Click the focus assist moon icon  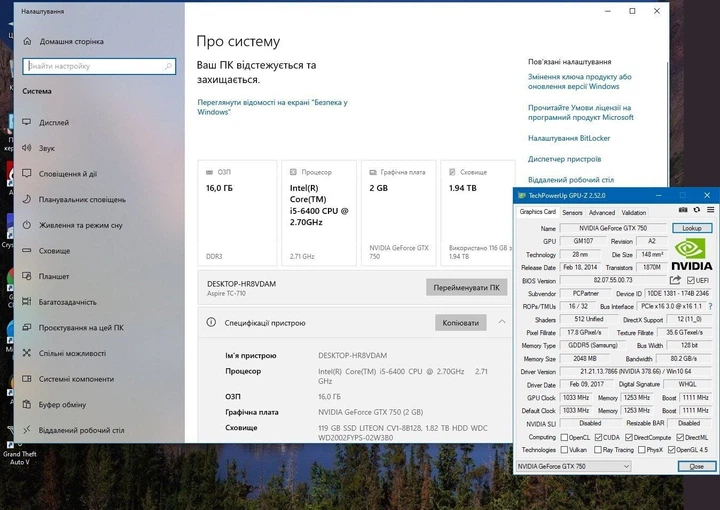[x=27, y=199]
